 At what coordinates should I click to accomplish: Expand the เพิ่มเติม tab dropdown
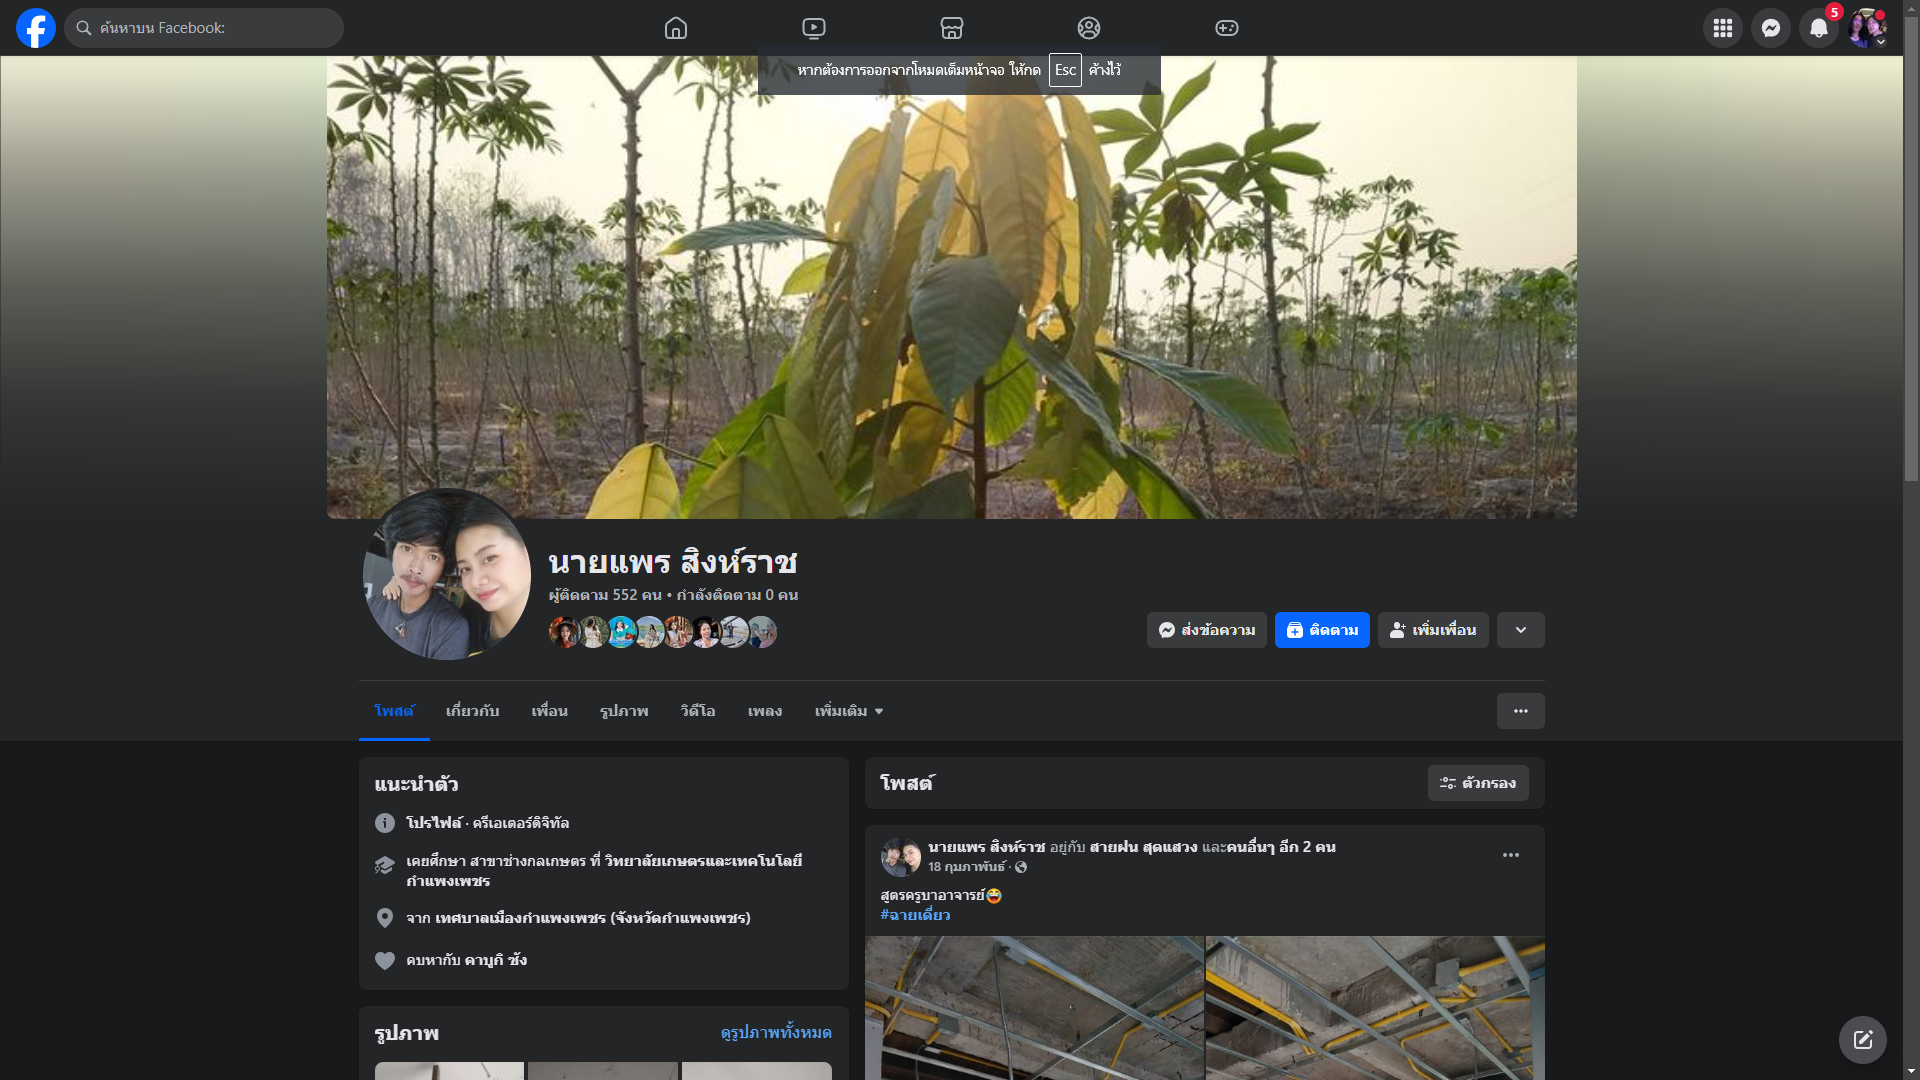[849, 711]
